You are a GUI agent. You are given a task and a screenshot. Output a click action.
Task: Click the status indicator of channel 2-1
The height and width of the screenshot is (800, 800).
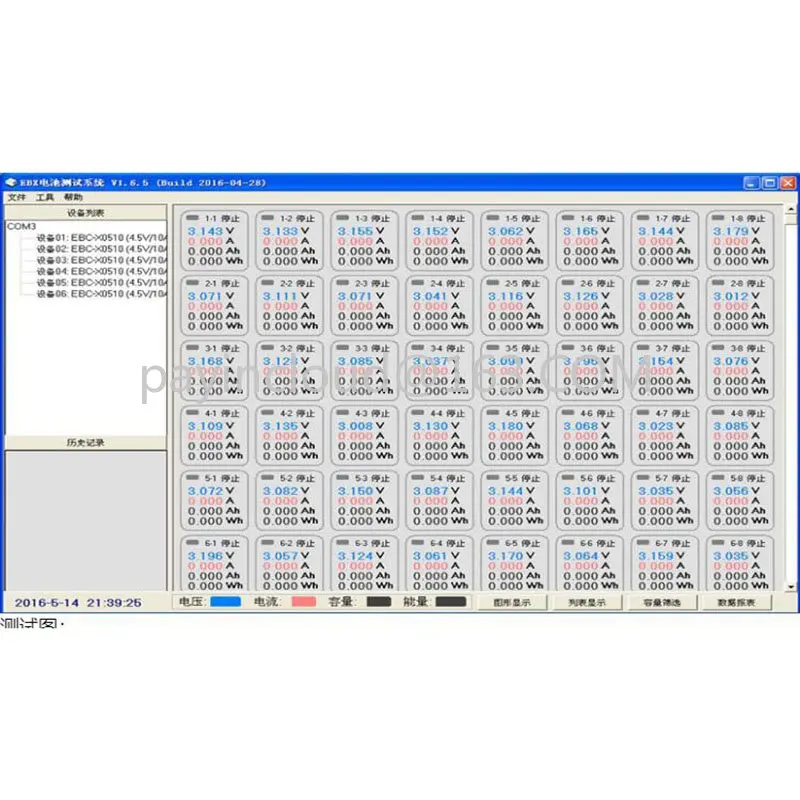[192, 283]
